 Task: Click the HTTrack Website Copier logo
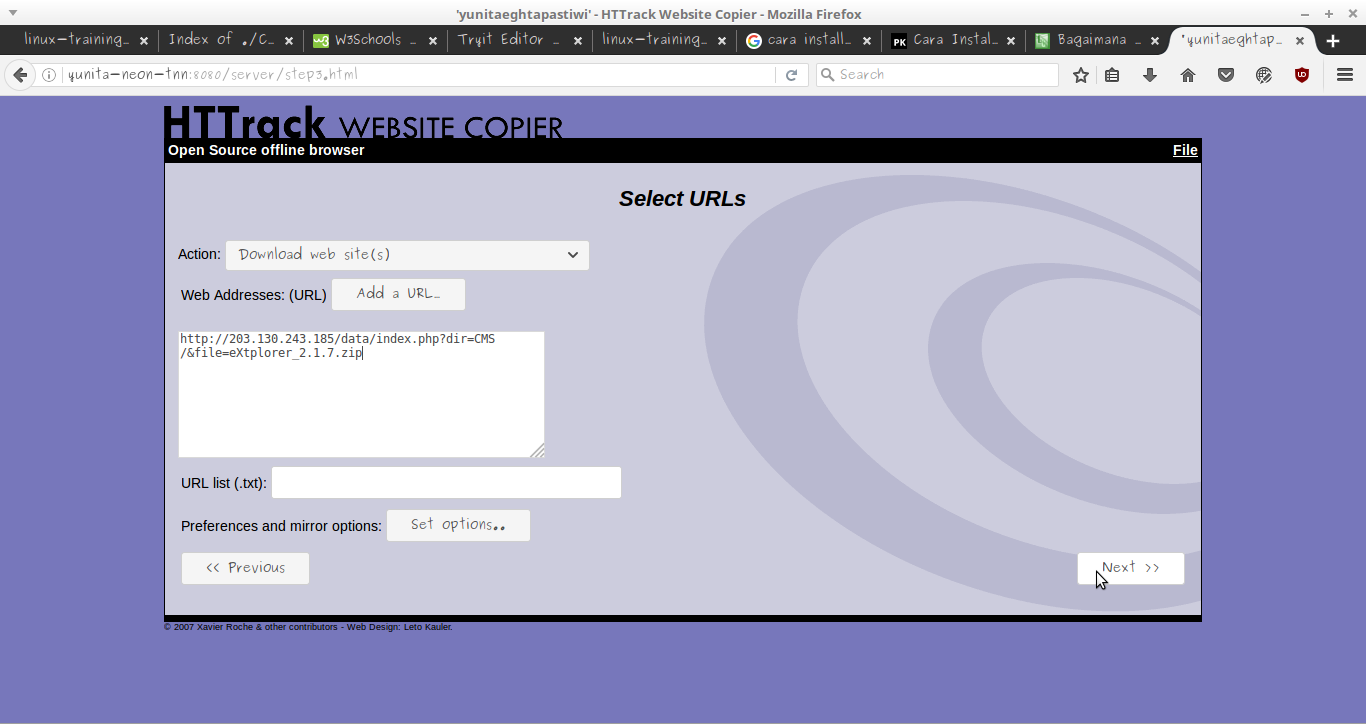(363, 122)
